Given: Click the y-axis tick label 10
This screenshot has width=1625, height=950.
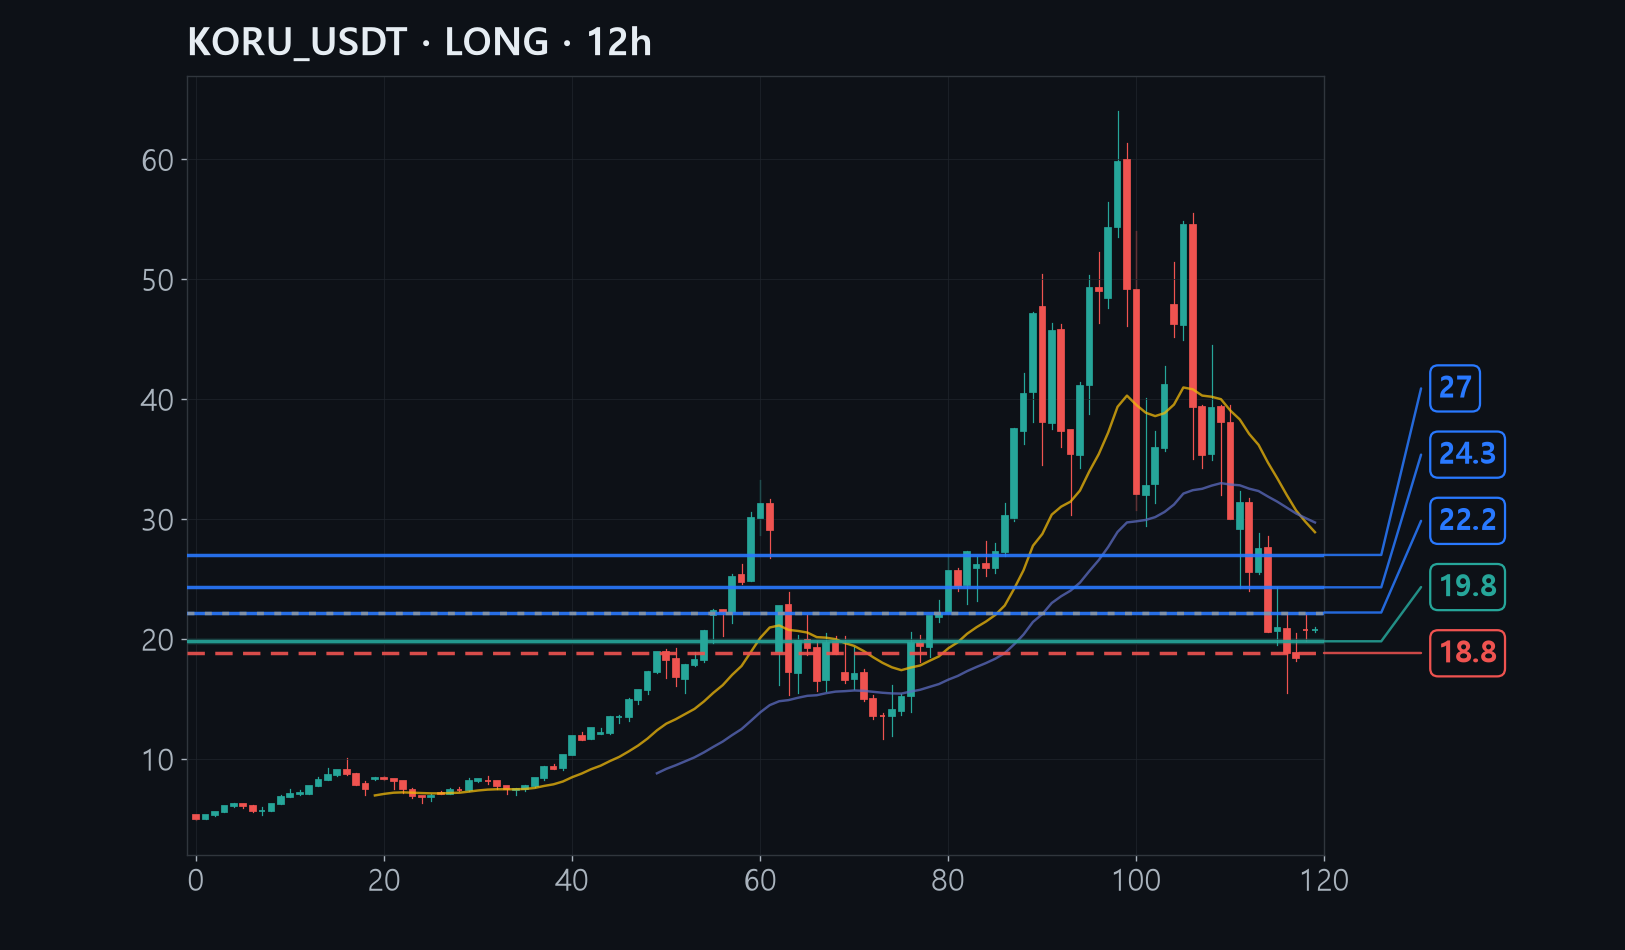Looking at the screenshot, I should pyautogui.click(x=158, y=760).
